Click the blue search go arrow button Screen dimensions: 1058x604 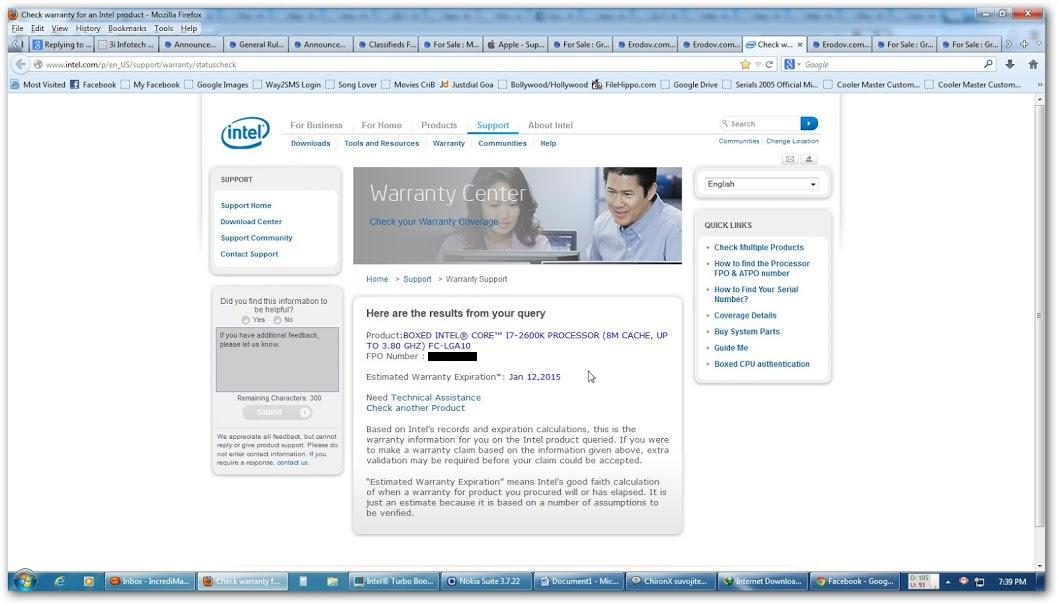[808, 123]
